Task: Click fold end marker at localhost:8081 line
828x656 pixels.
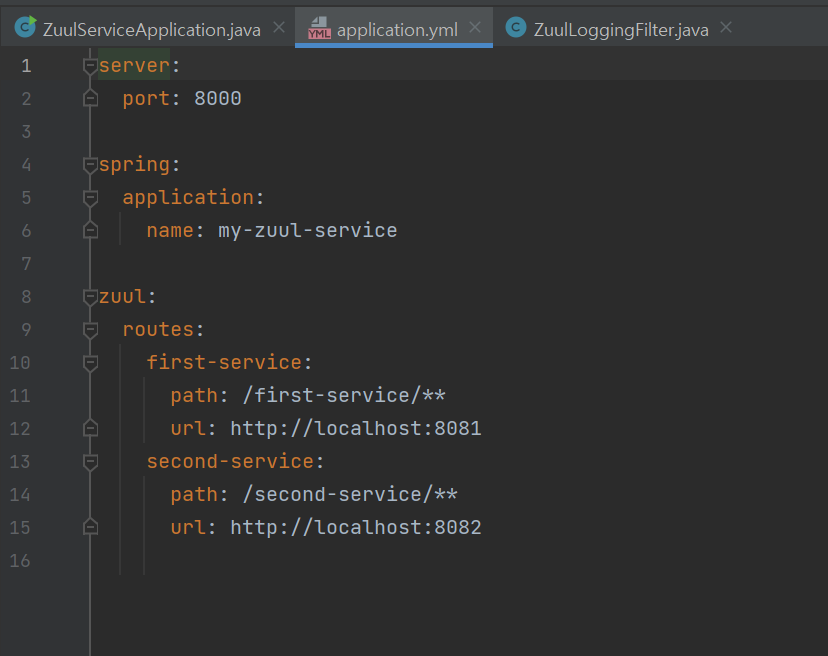Action: pos(90,428)
